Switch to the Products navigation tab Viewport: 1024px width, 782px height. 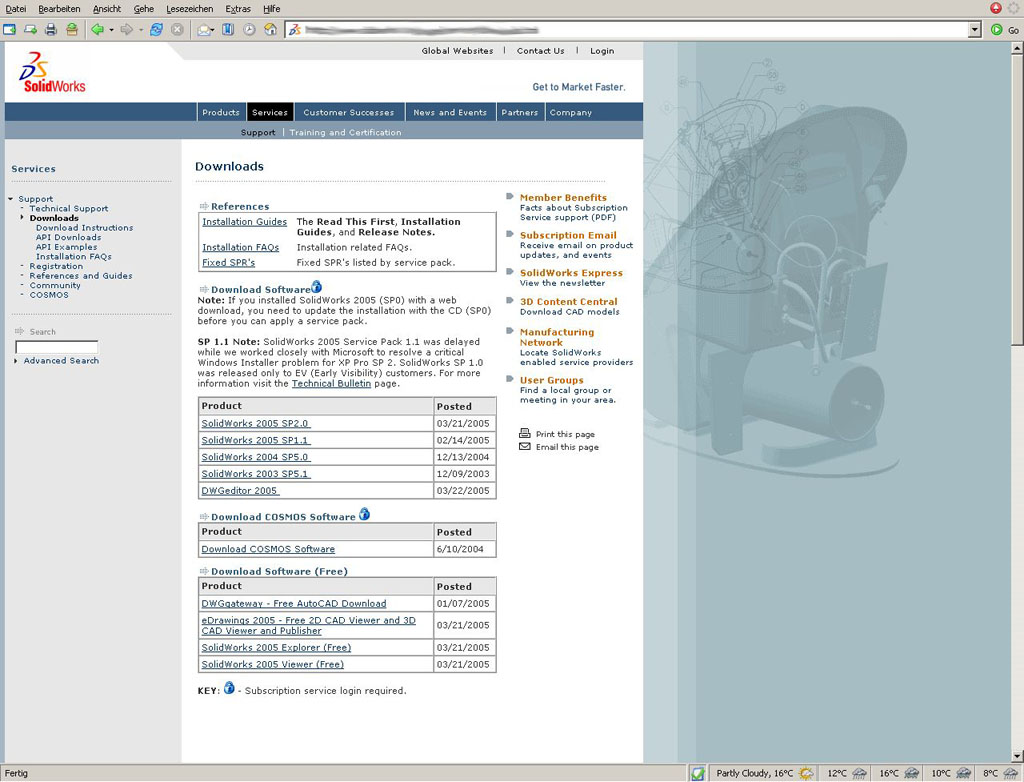221,112
